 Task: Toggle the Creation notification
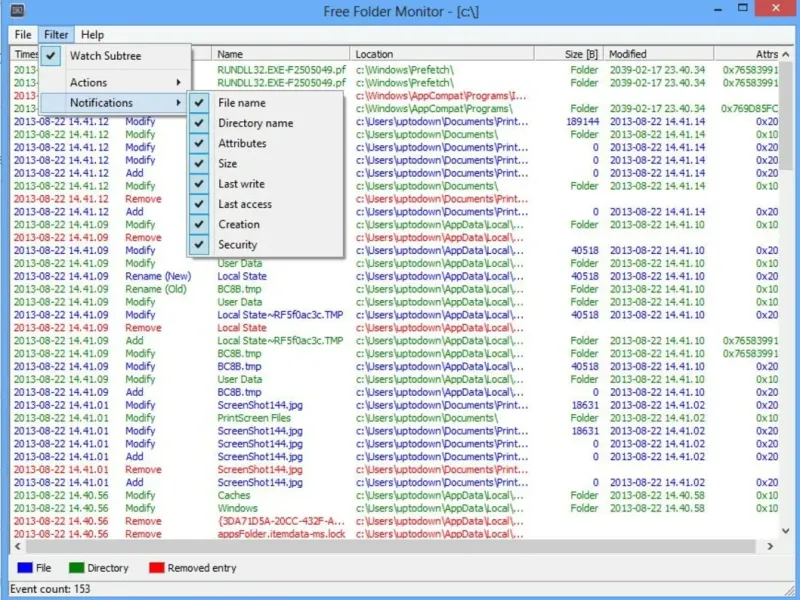[x=199, y=224]
